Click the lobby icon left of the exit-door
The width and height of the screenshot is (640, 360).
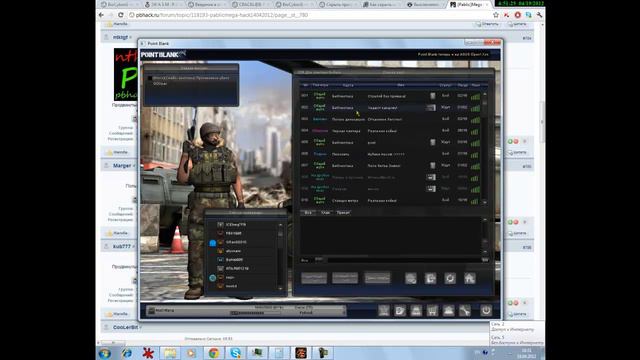point(411,278)
